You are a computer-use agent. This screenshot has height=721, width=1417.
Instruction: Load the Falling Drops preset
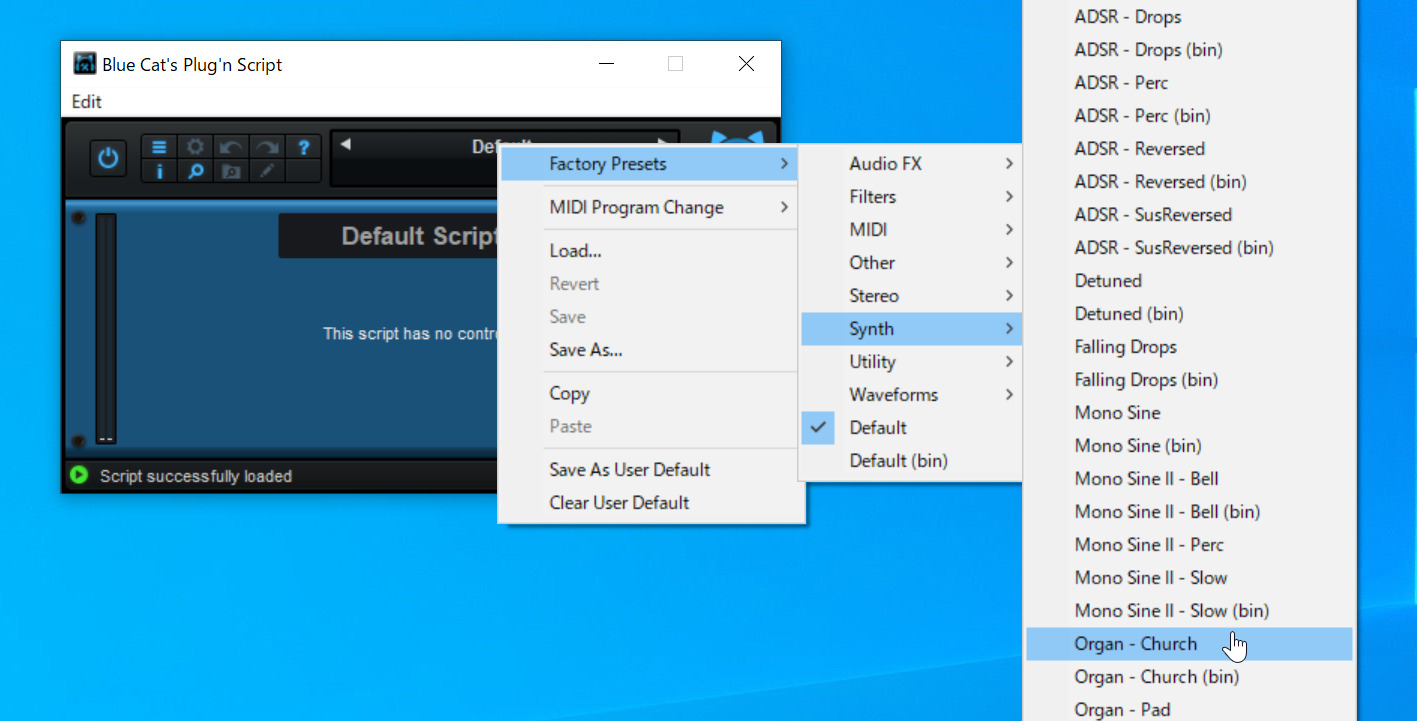point(1189,347)
